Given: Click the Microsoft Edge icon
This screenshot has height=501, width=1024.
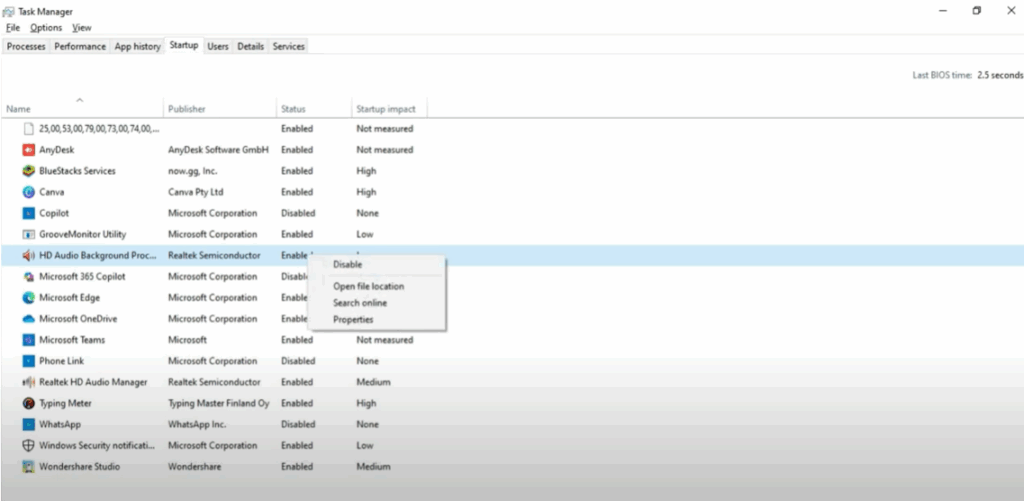Looking at the screenshot, I should pyautogui.click(x=28, y=298).
